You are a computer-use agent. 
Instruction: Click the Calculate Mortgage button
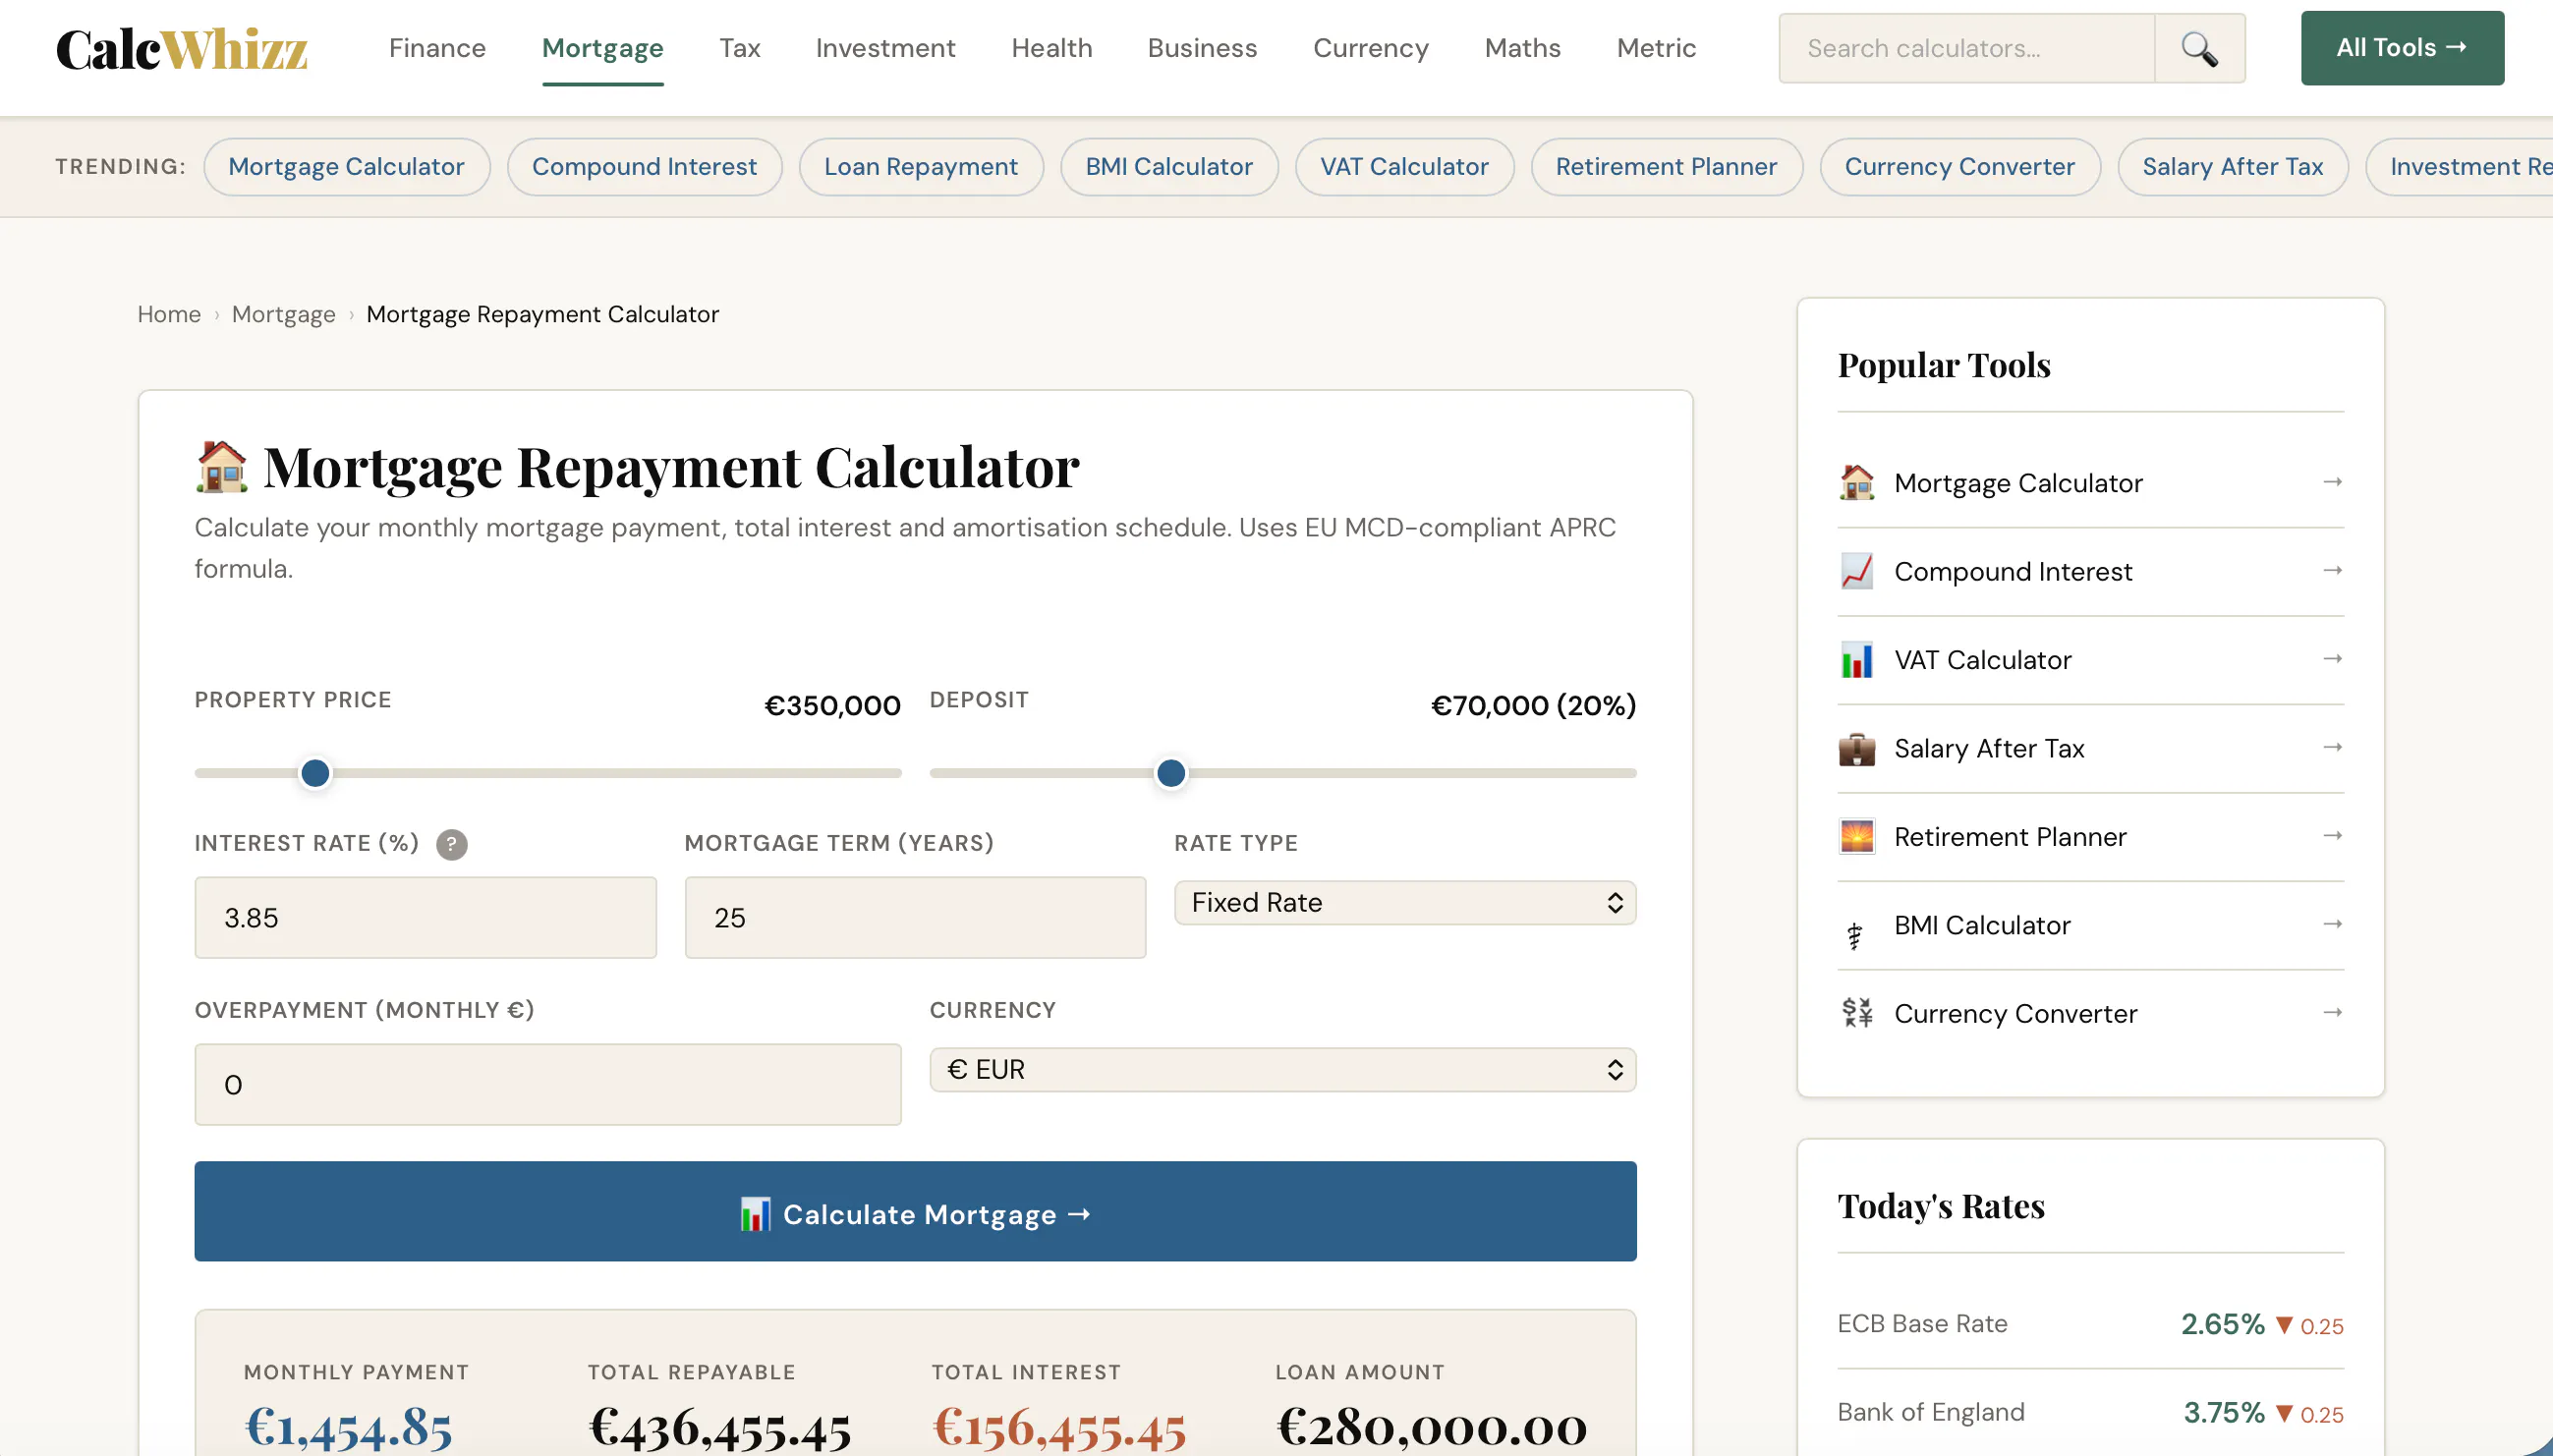tap(915, 1211)
